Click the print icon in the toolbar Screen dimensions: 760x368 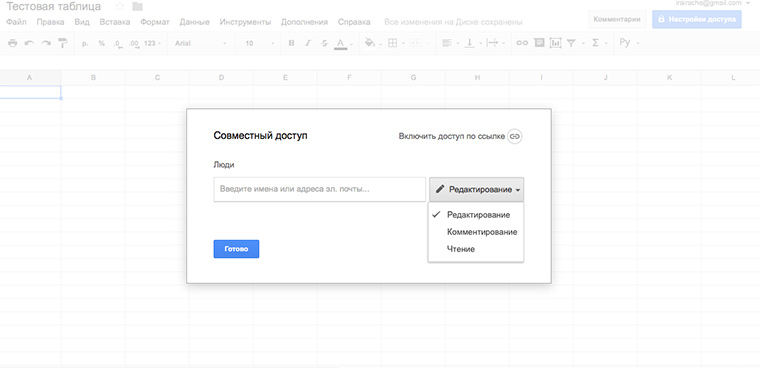tap(13, 43)
